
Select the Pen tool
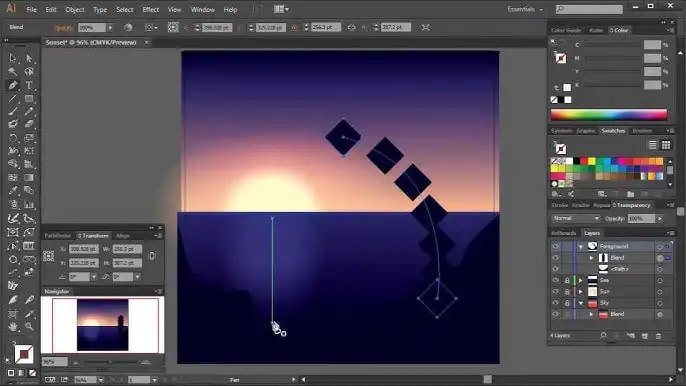13,85
